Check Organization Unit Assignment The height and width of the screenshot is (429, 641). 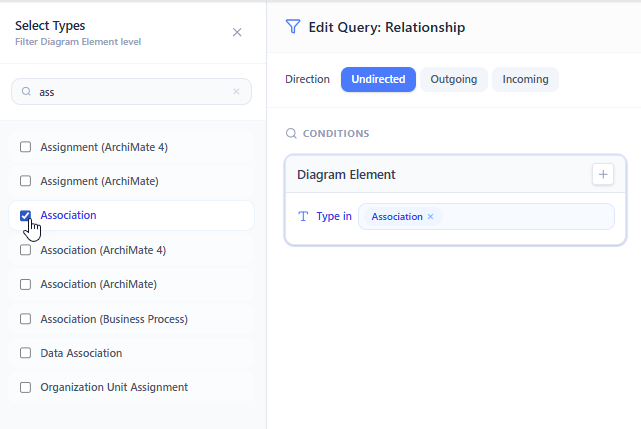tap(25, 387)
